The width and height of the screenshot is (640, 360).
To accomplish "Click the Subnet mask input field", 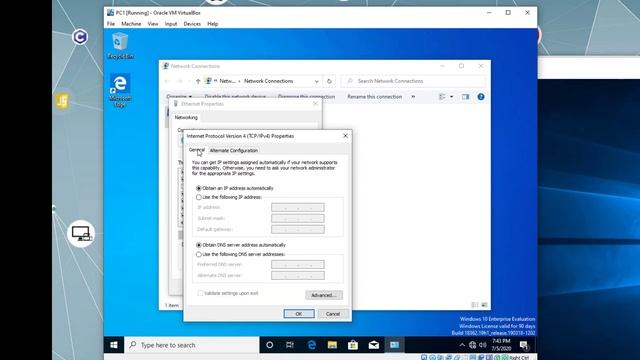I will (x=298, y=218).
